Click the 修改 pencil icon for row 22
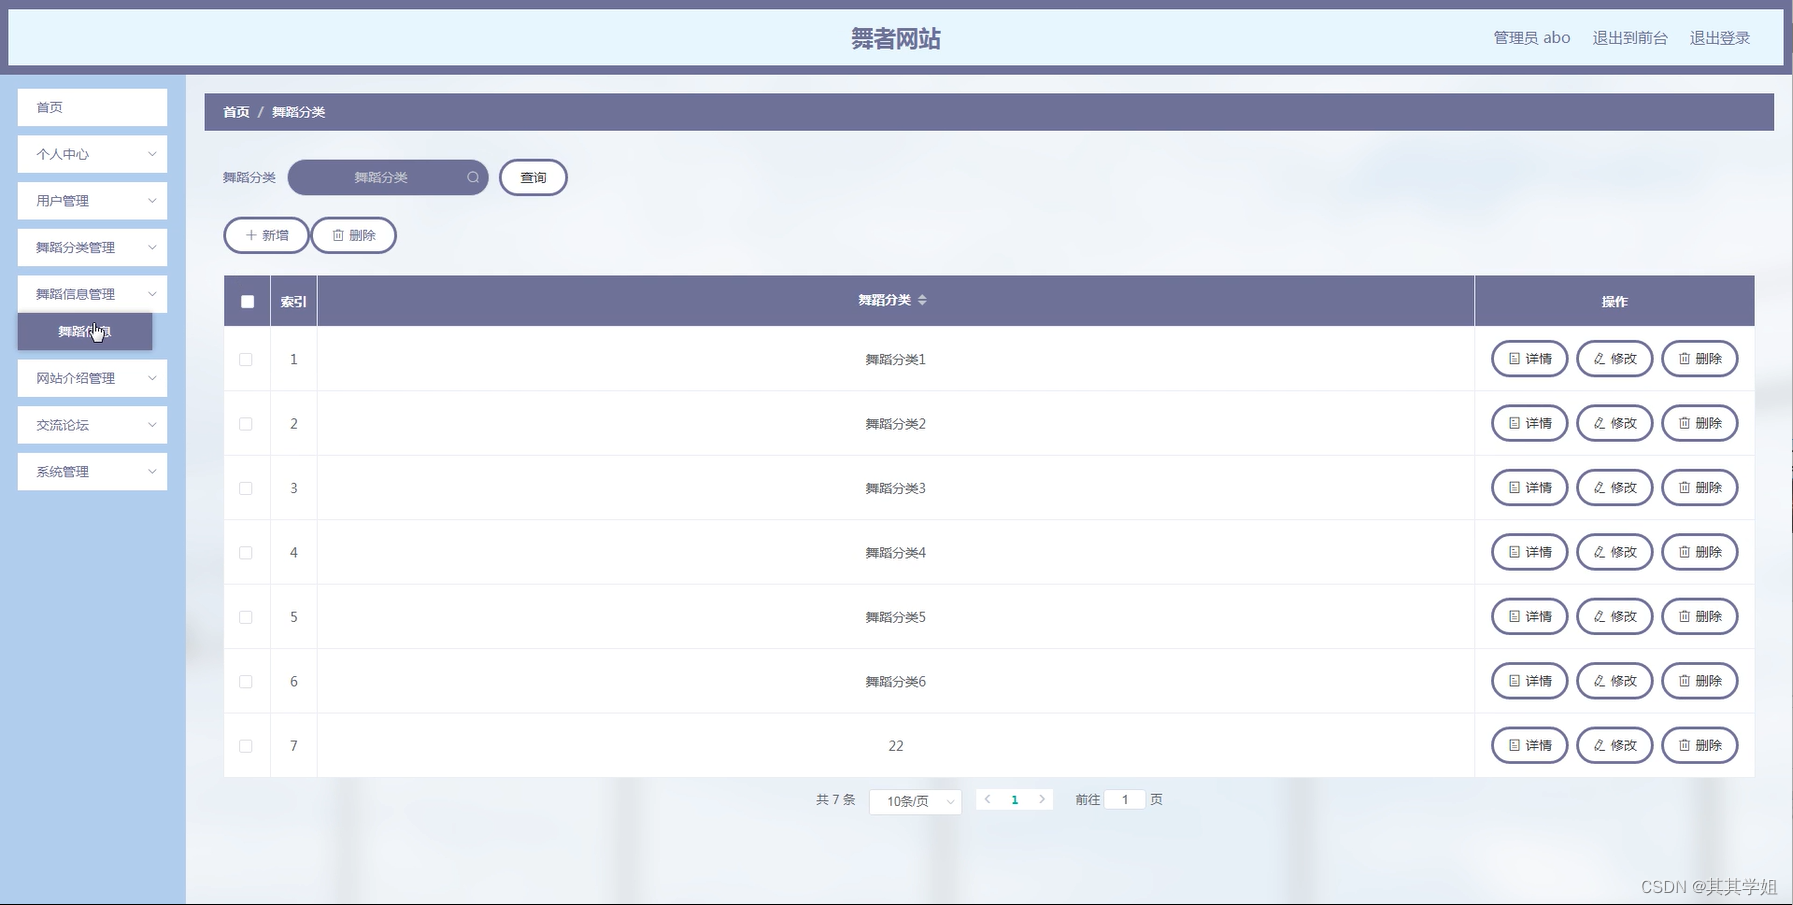Image resolution: width=1793 pixels, height=905 pixels. pos(1600,745)
